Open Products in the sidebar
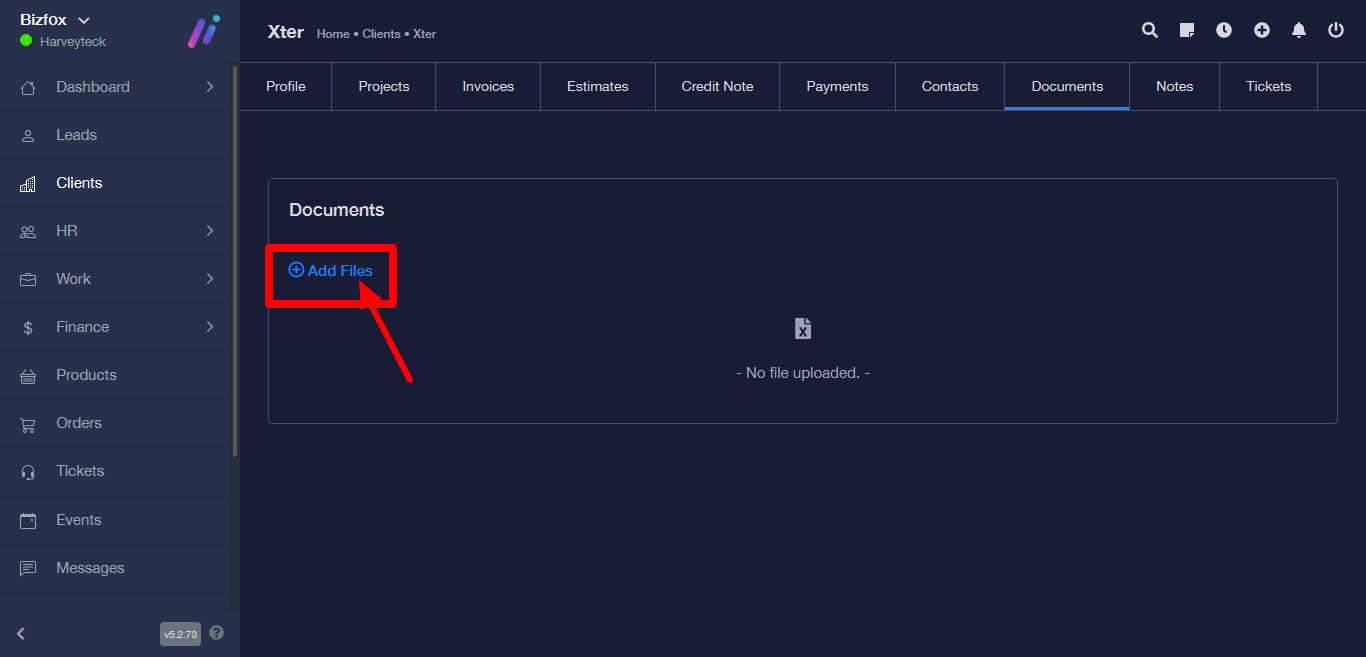The width and height of the screenshot is (1366, 657). point(86,375)
